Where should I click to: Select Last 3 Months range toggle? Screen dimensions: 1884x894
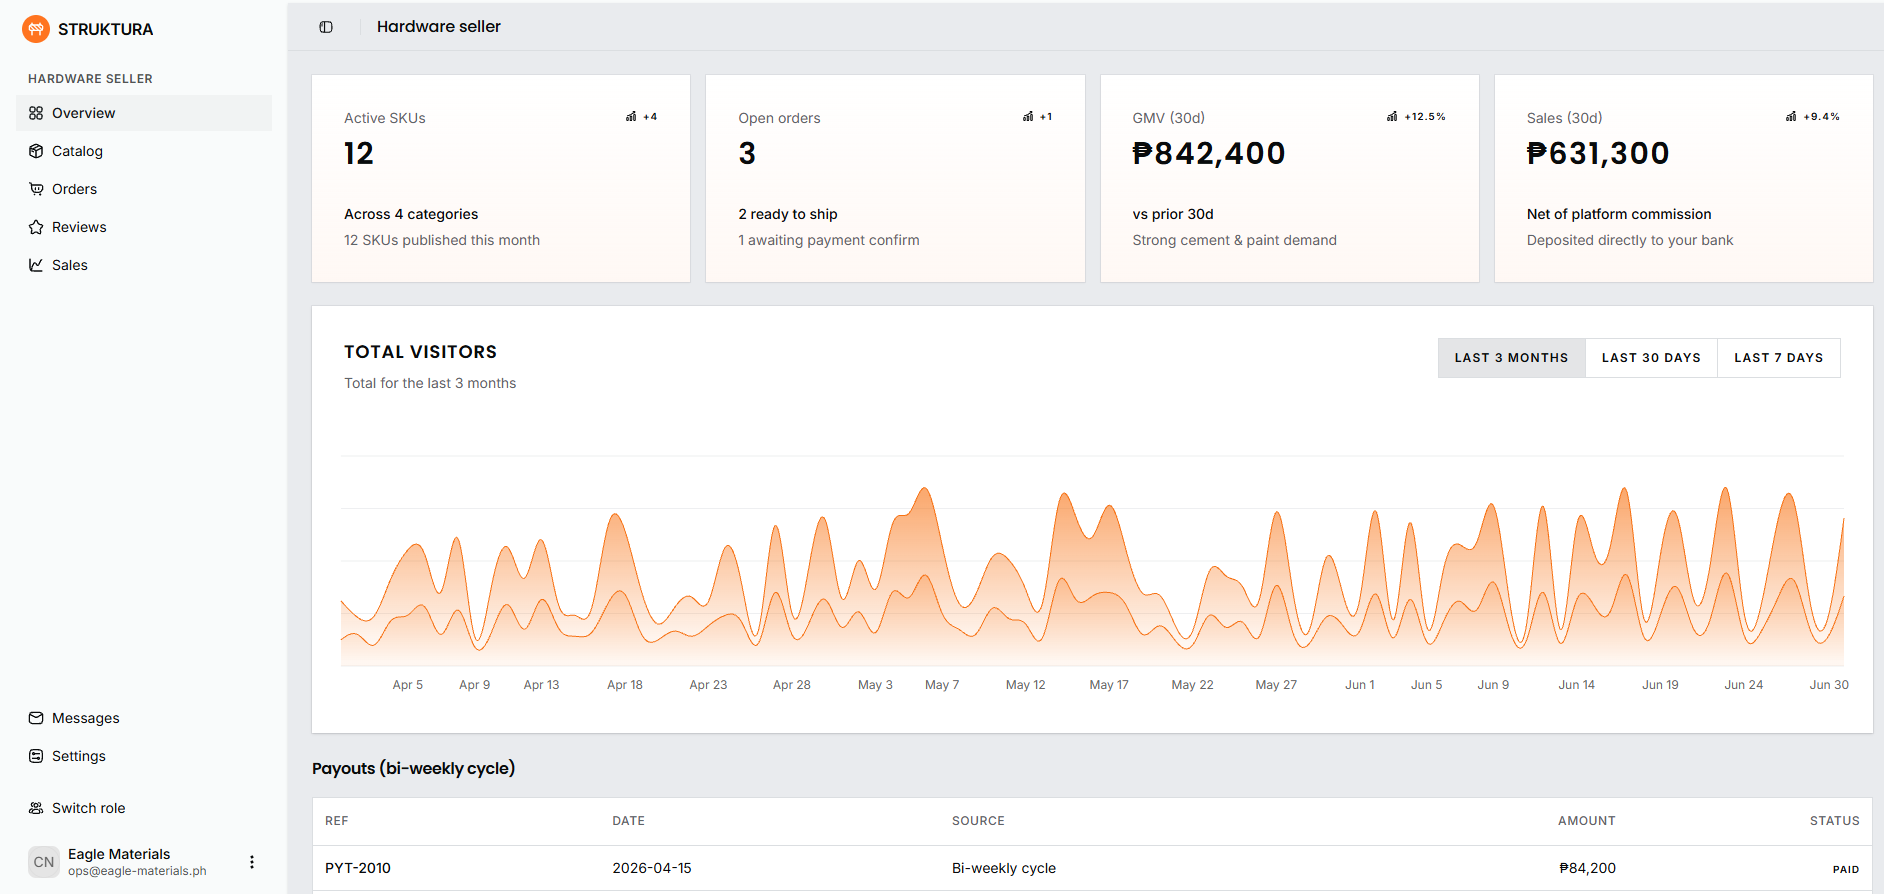1511,358
